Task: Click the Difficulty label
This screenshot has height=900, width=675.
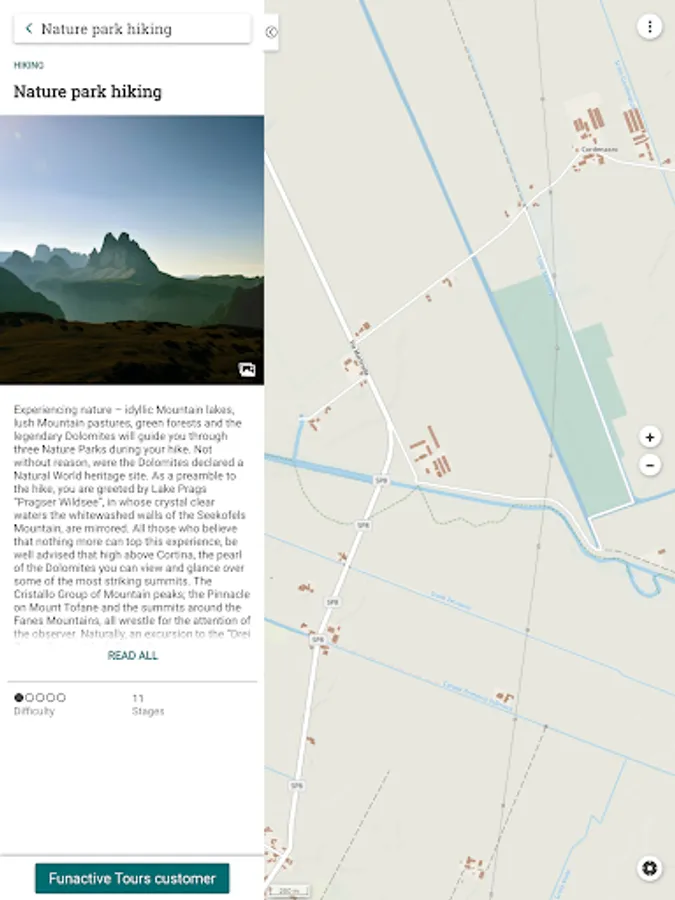Action: click(x=34, y=711)
